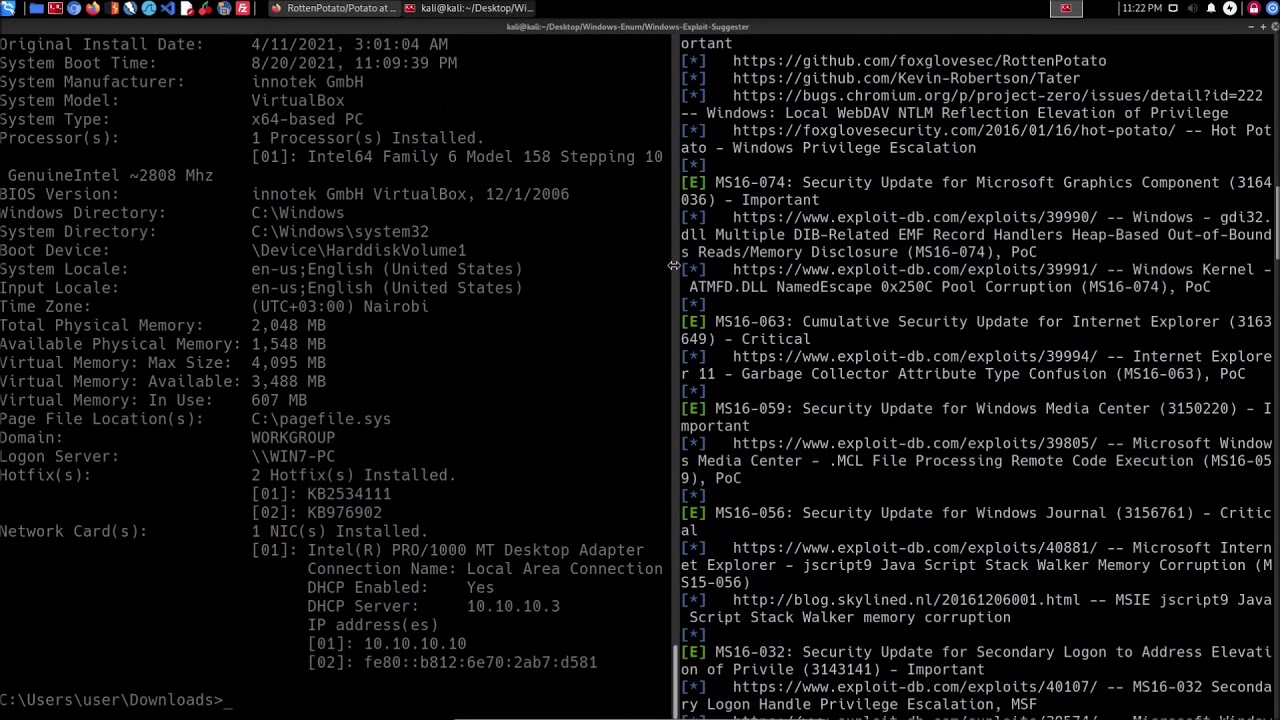Open the 11:22 PM clock panel

1142,8
